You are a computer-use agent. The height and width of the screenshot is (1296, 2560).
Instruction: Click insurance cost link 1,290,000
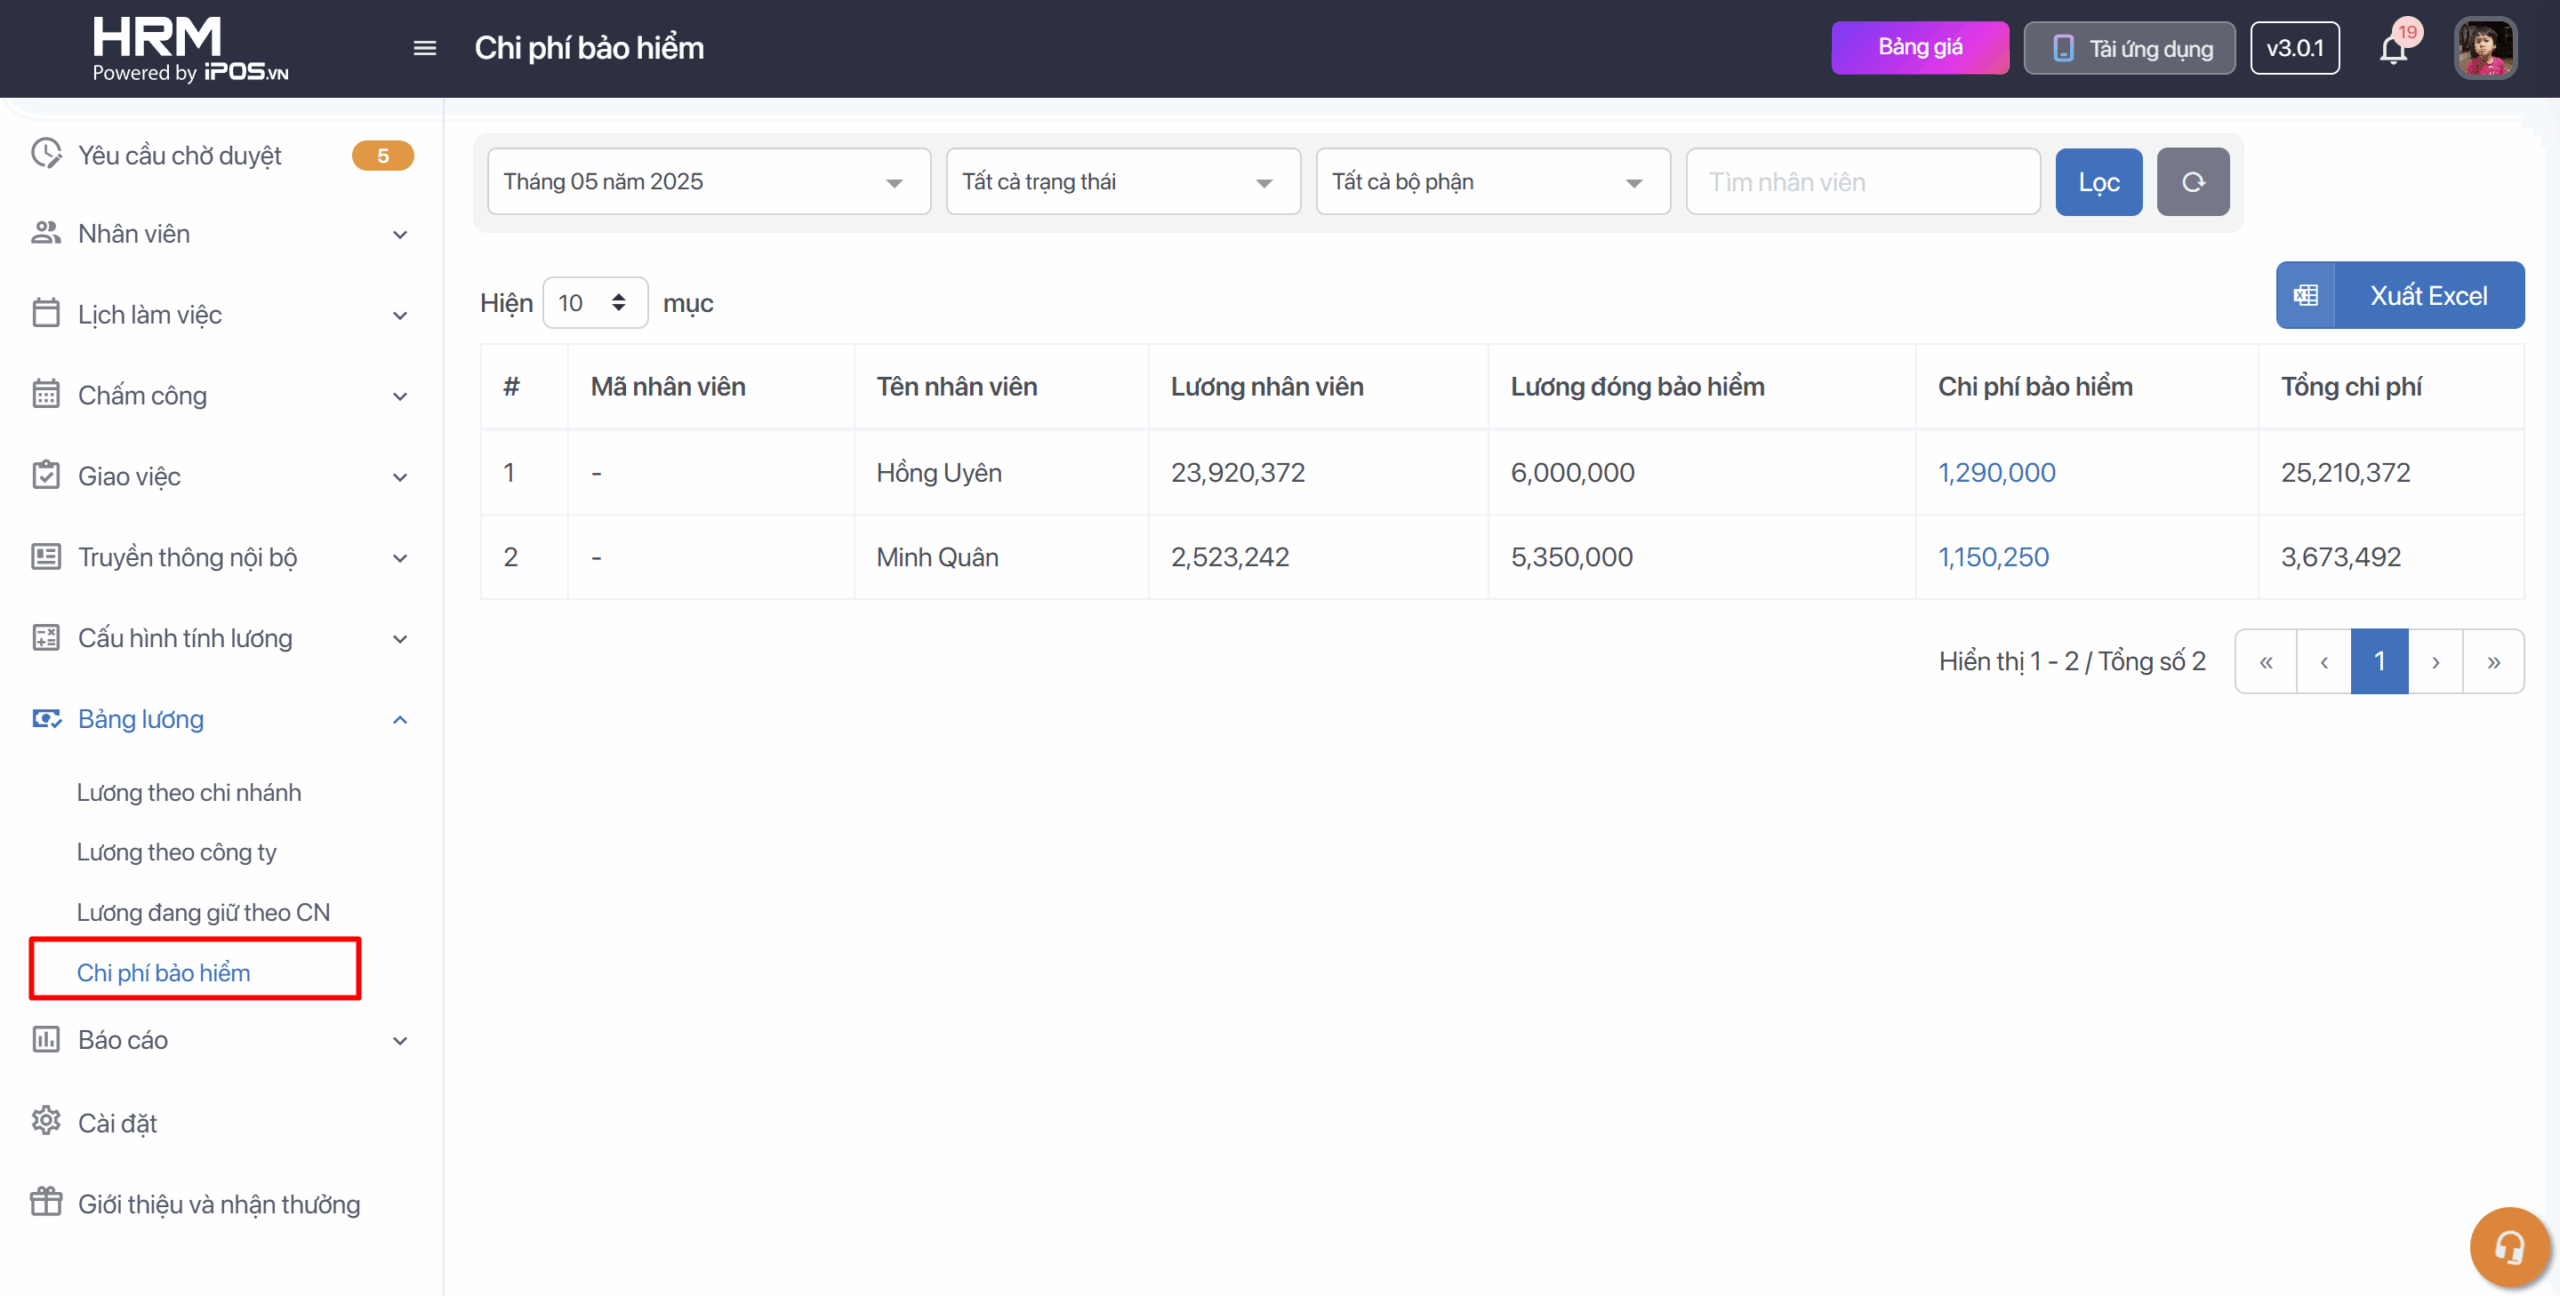pyautogui.click(x=1996, y=472)
